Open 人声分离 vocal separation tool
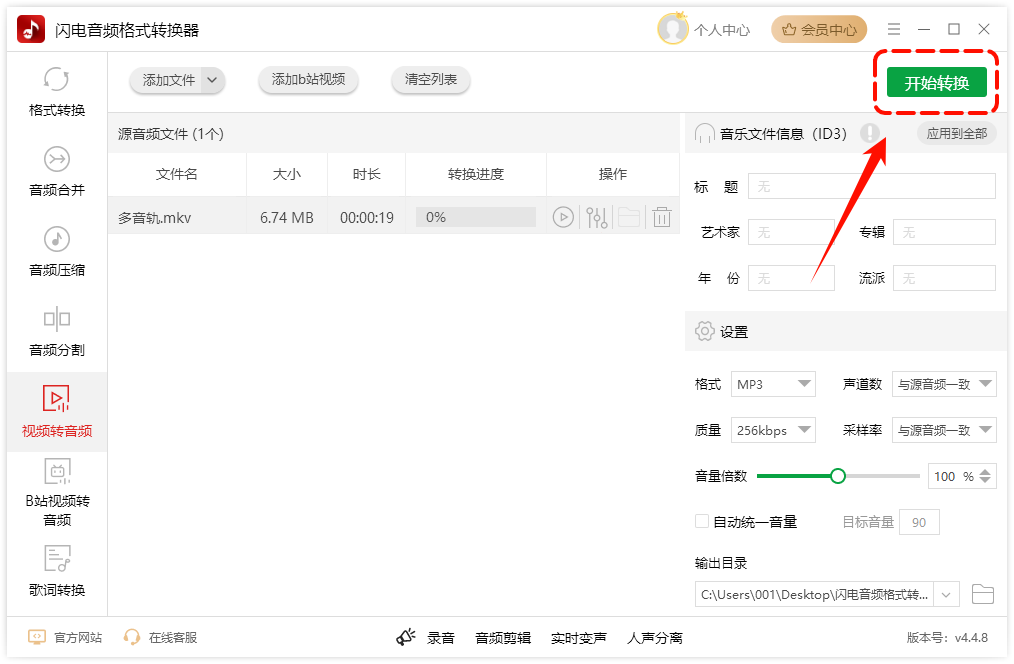The width and height of the screenshot is (1014, 664). [x=654, y=638]
